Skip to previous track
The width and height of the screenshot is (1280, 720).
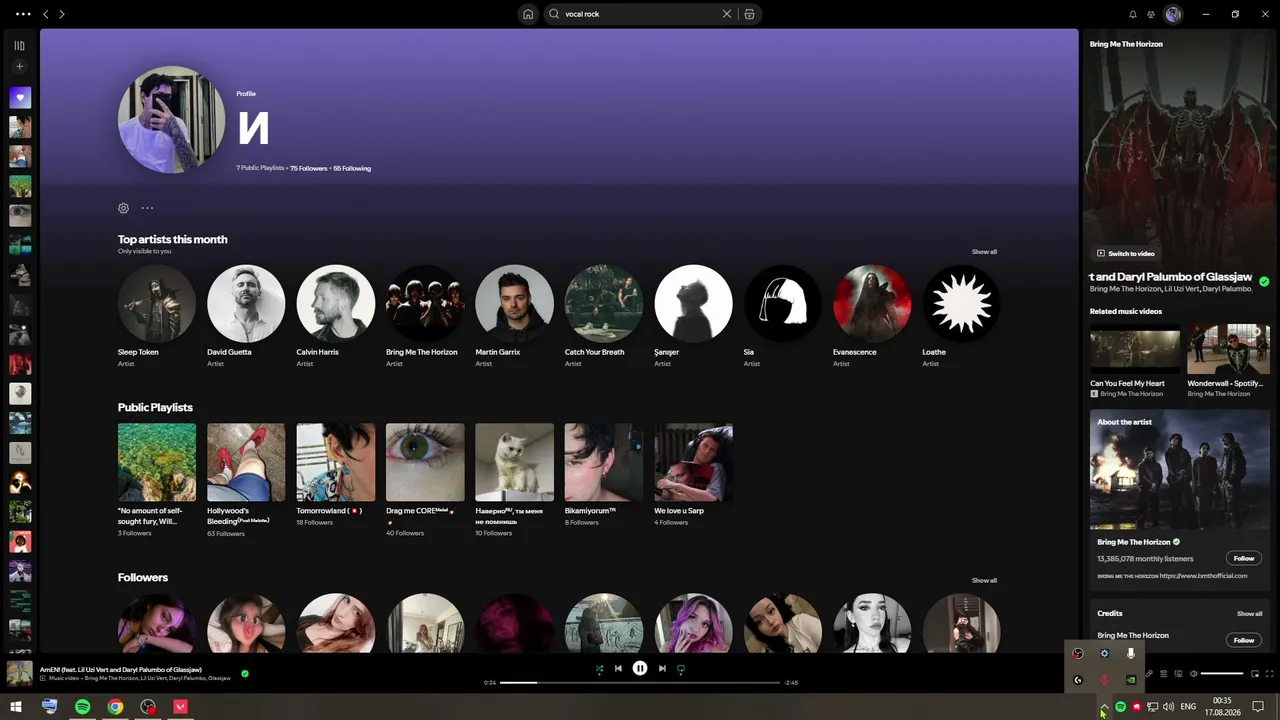click(x=618, y=669)
